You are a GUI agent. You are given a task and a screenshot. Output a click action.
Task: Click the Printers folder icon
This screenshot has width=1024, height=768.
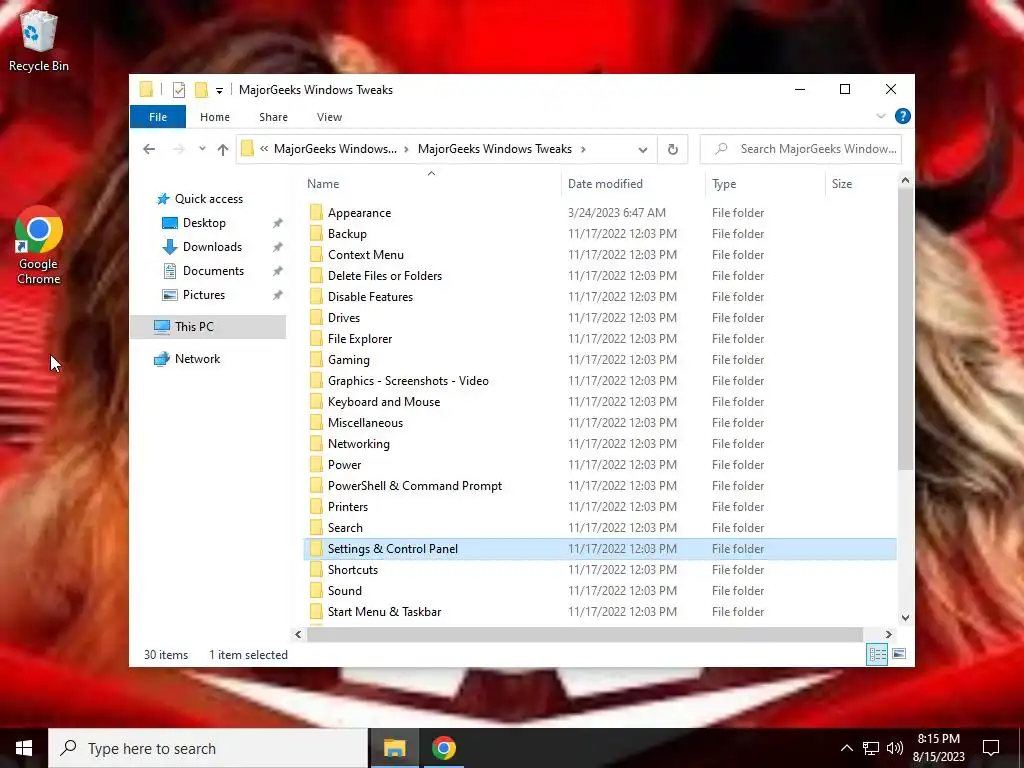click(316, 506)
